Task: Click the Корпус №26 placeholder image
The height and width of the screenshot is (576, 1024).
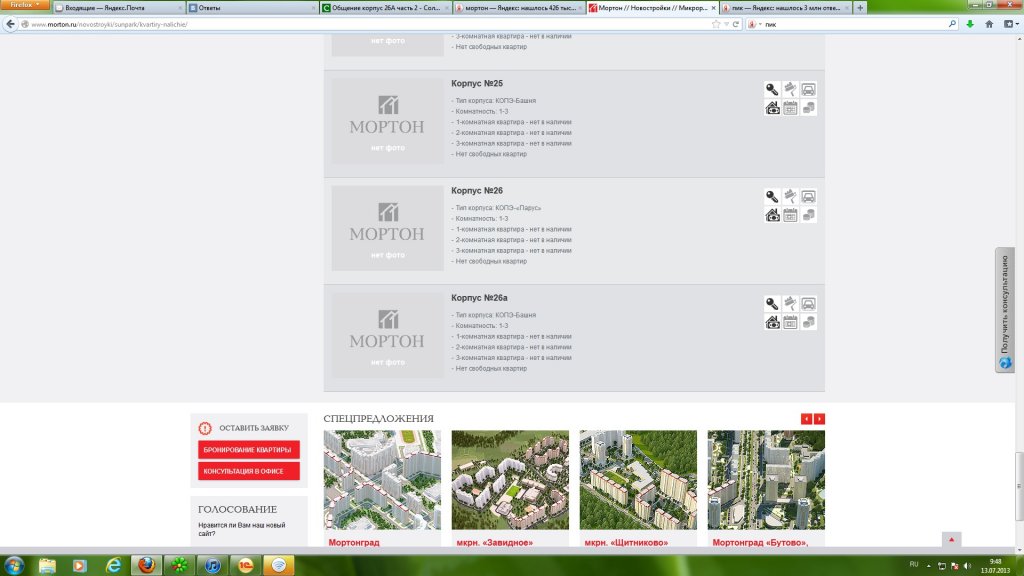Action: pyautogui.click(x=387, y=228)
